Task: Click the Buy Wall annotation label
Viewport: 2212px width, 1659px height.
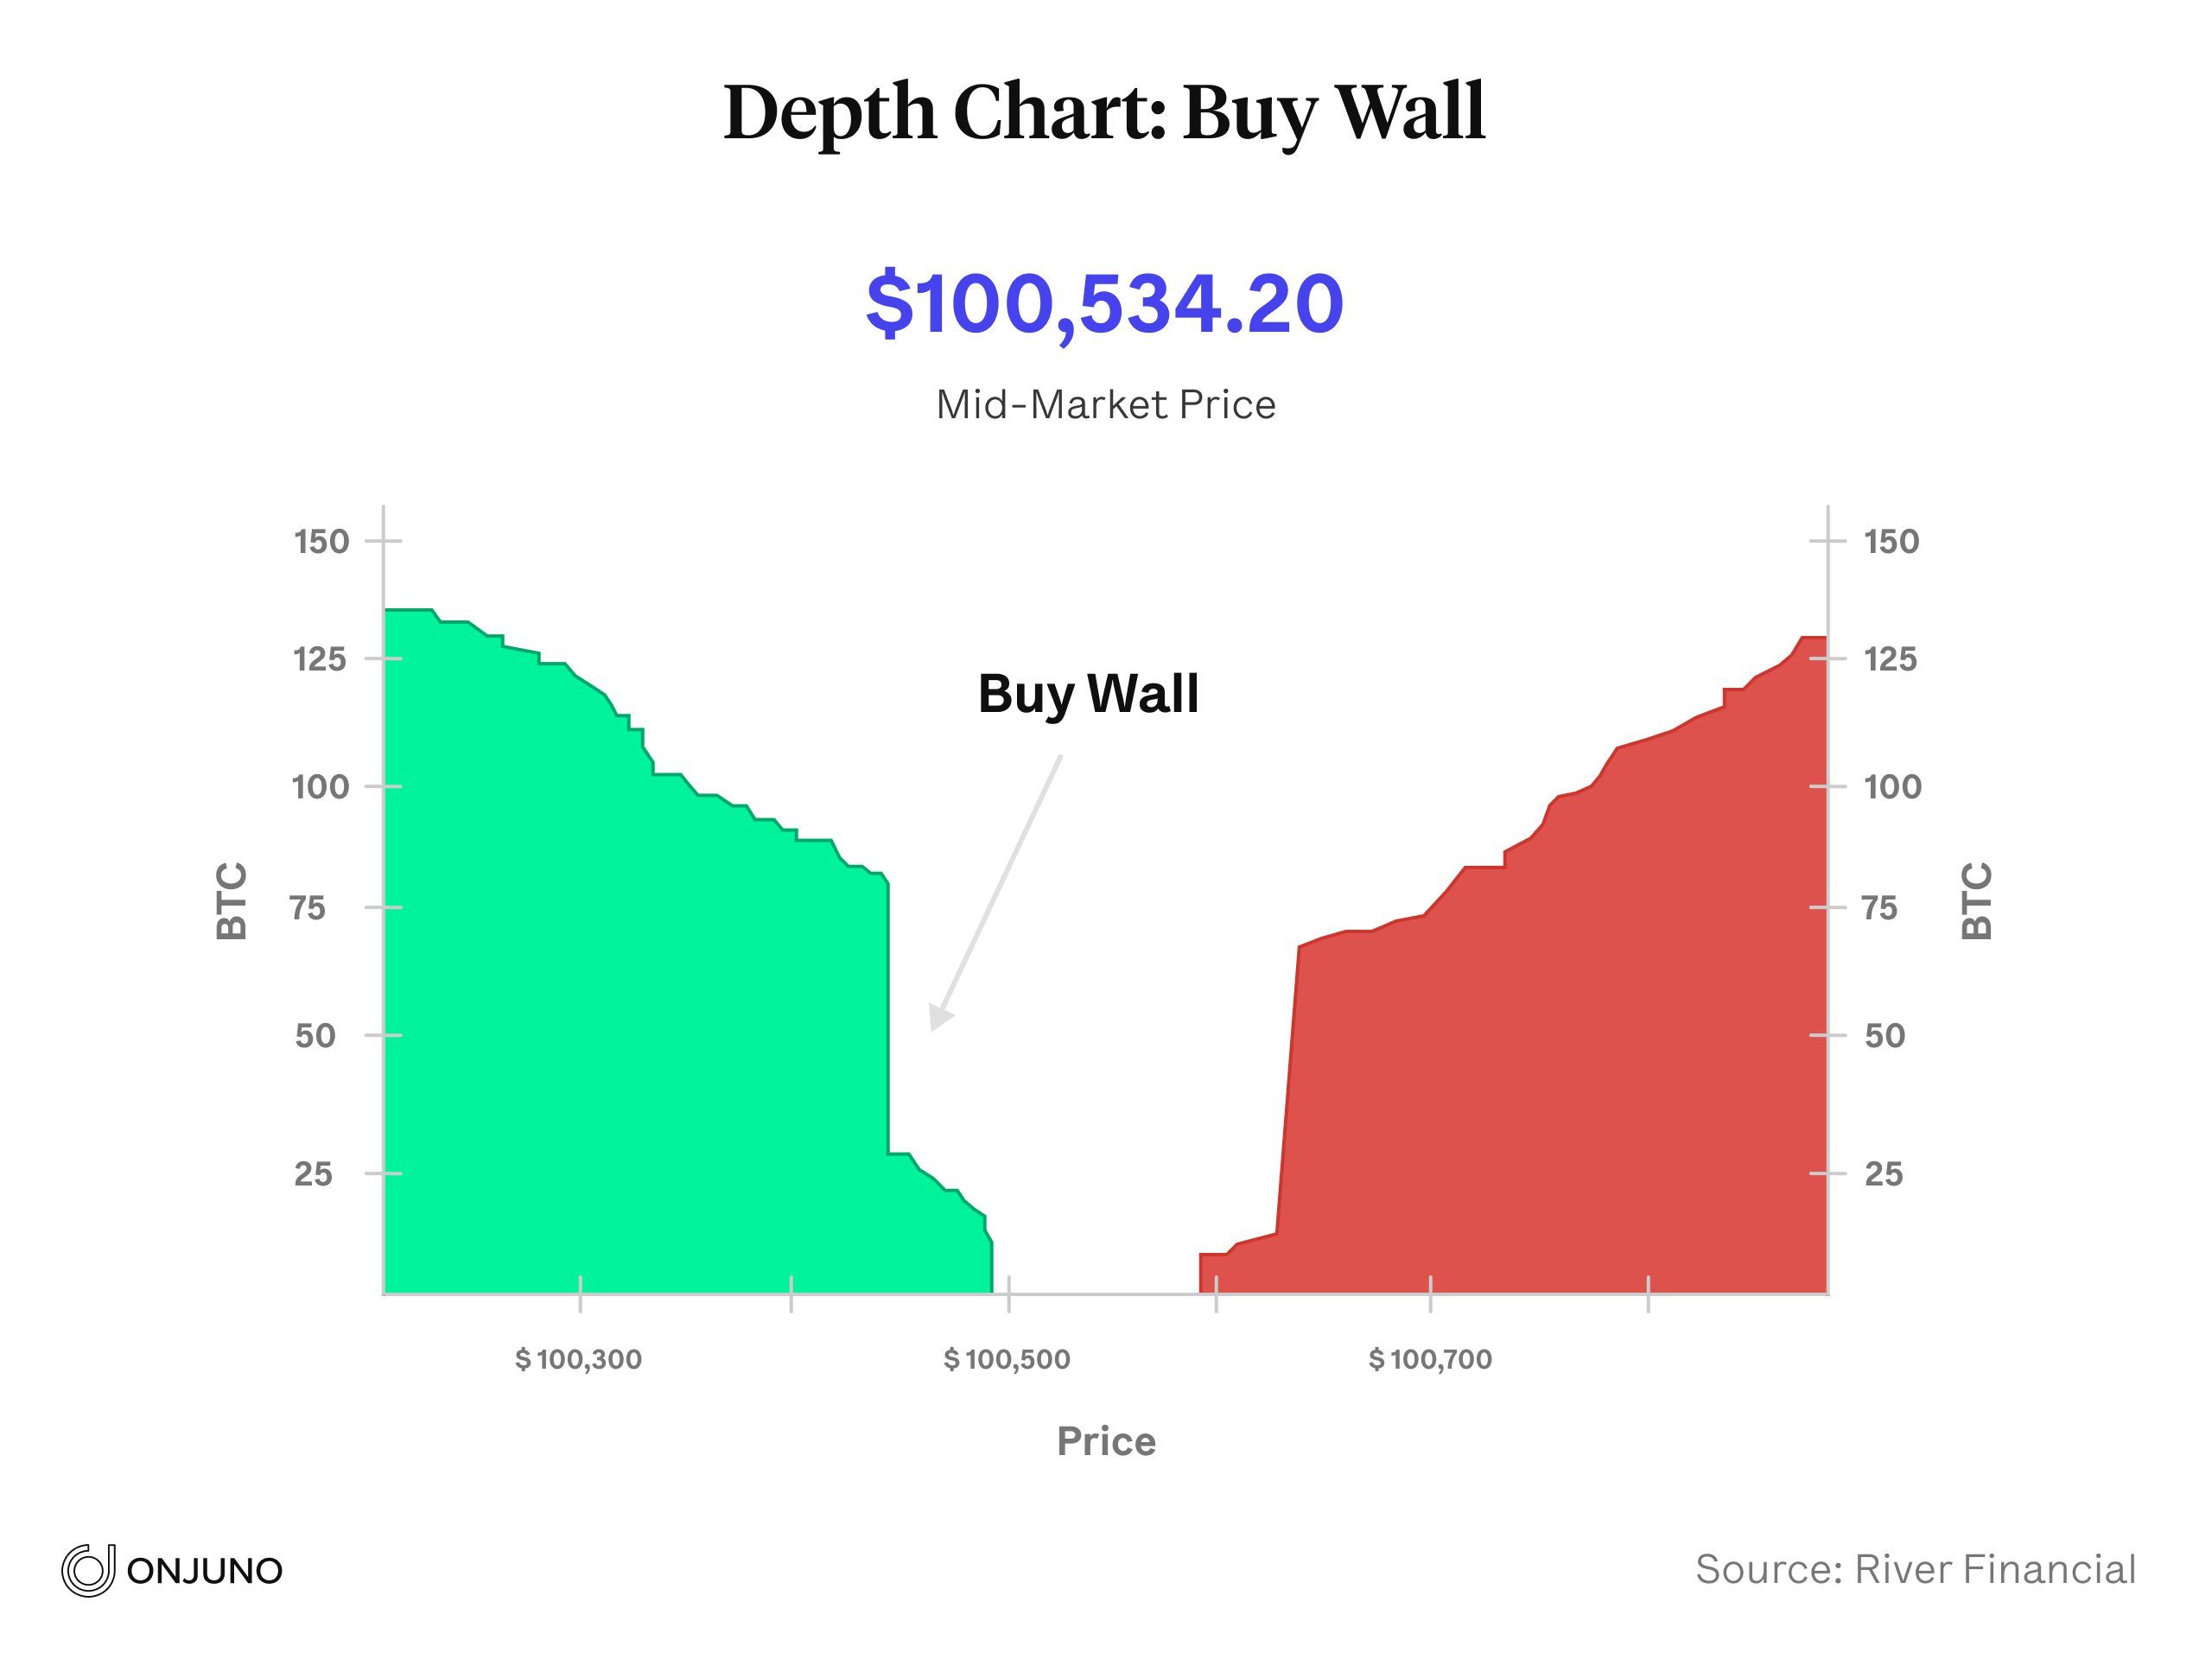Action: (x=1088, y=693)
